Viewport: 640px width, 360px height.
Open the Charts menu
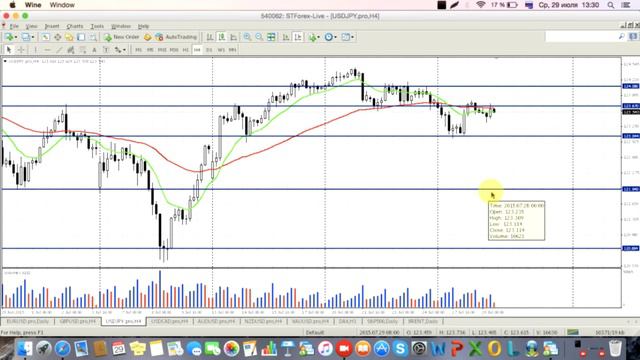click(x=75, y=26)
